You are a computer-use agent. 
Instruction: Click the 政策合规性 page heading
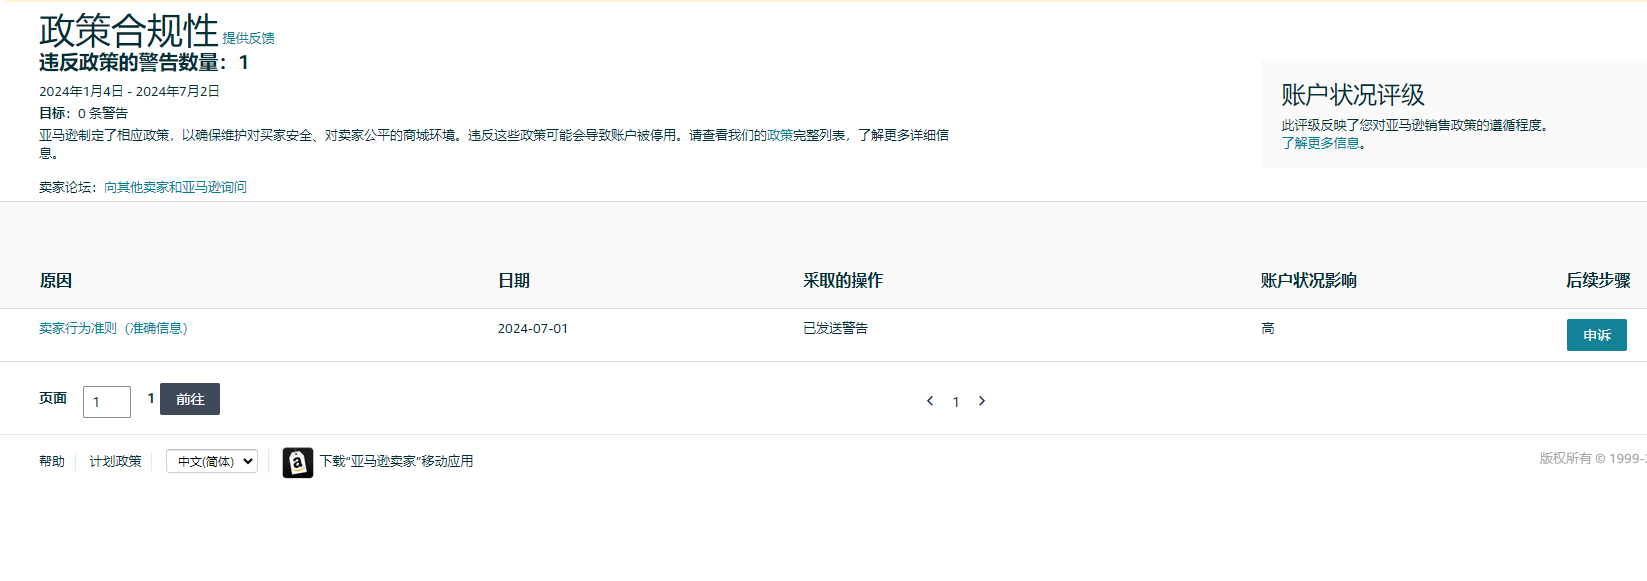(128, 30)
